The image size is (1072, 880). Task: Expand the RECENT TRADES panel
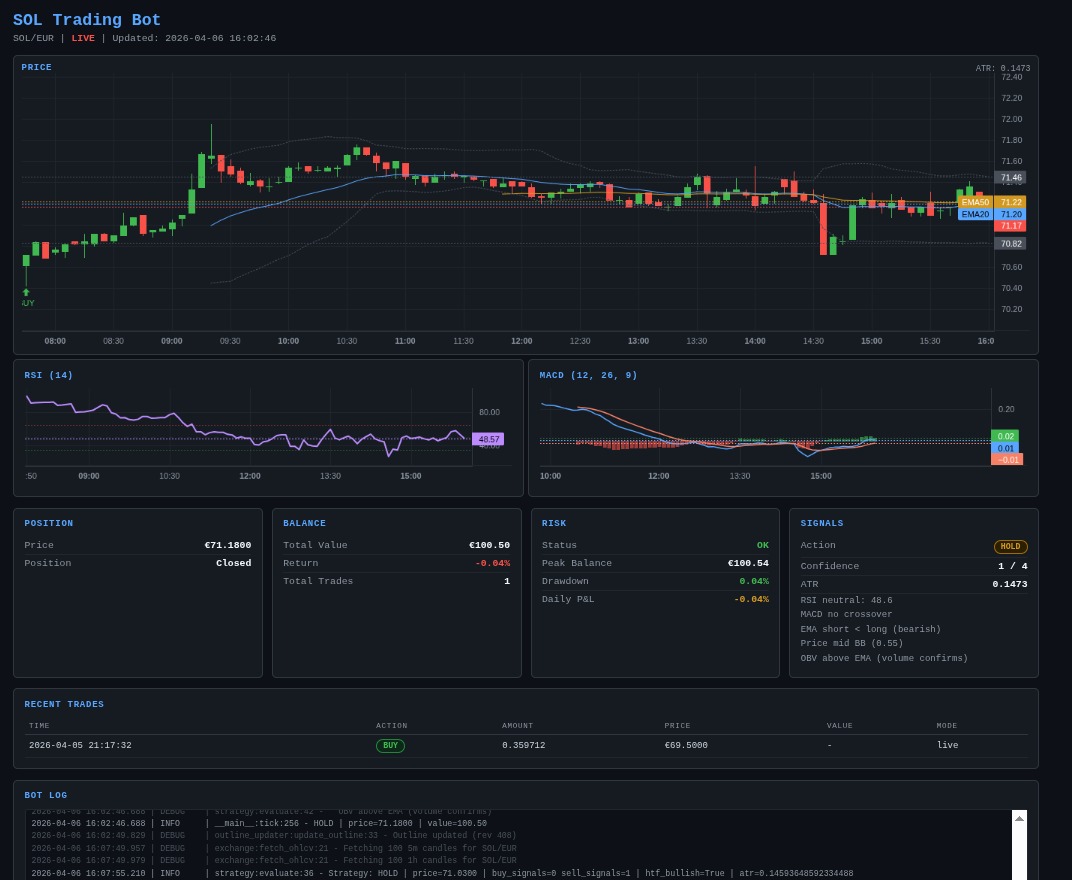point(64,704)
